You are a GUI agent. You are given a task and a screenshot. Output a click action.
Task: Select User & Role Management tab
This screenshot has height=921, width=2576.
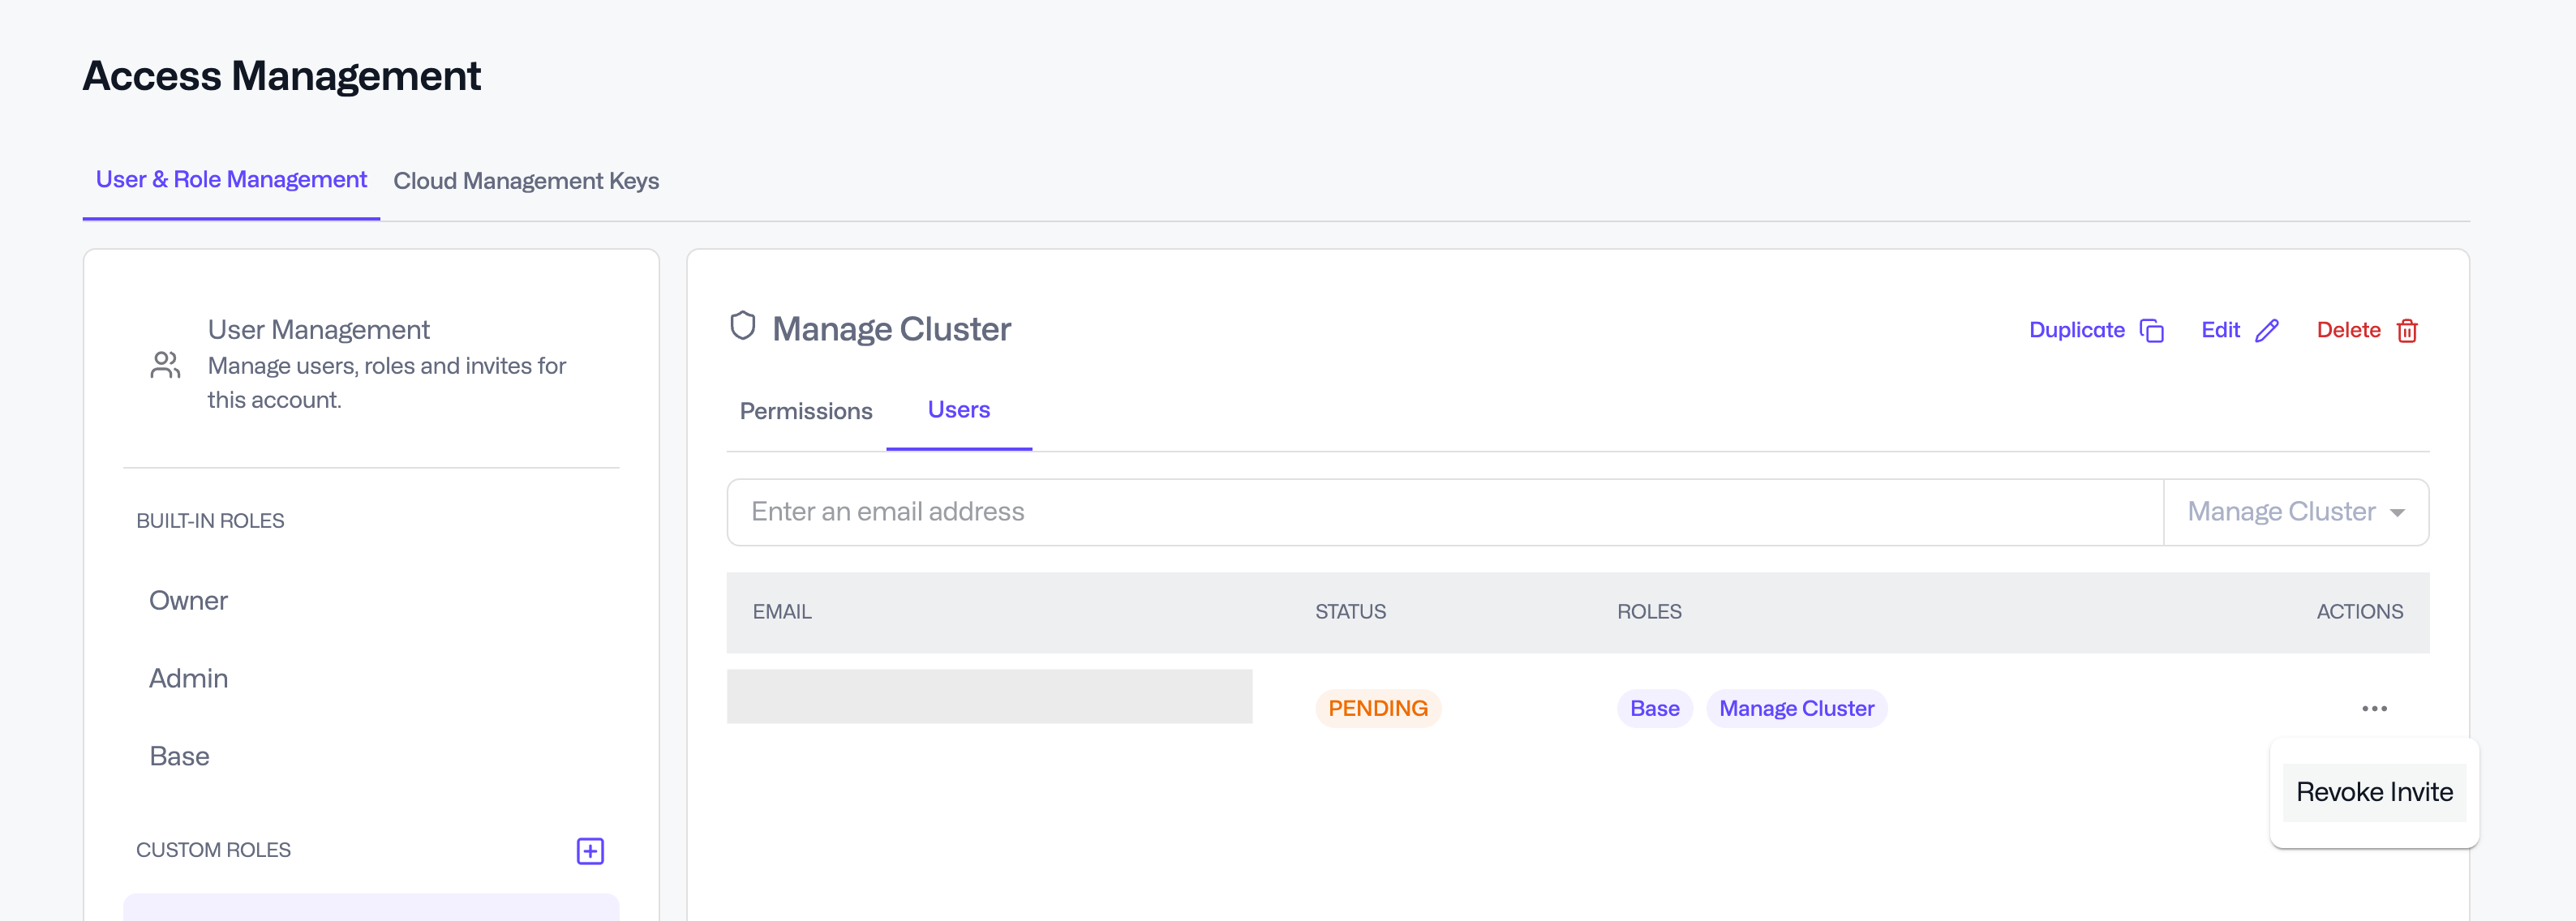[231, 180]
